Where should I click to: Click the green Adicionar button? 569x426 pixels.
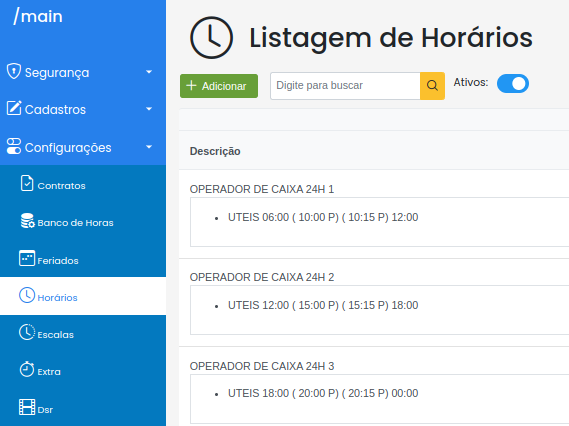click(219, 86)
